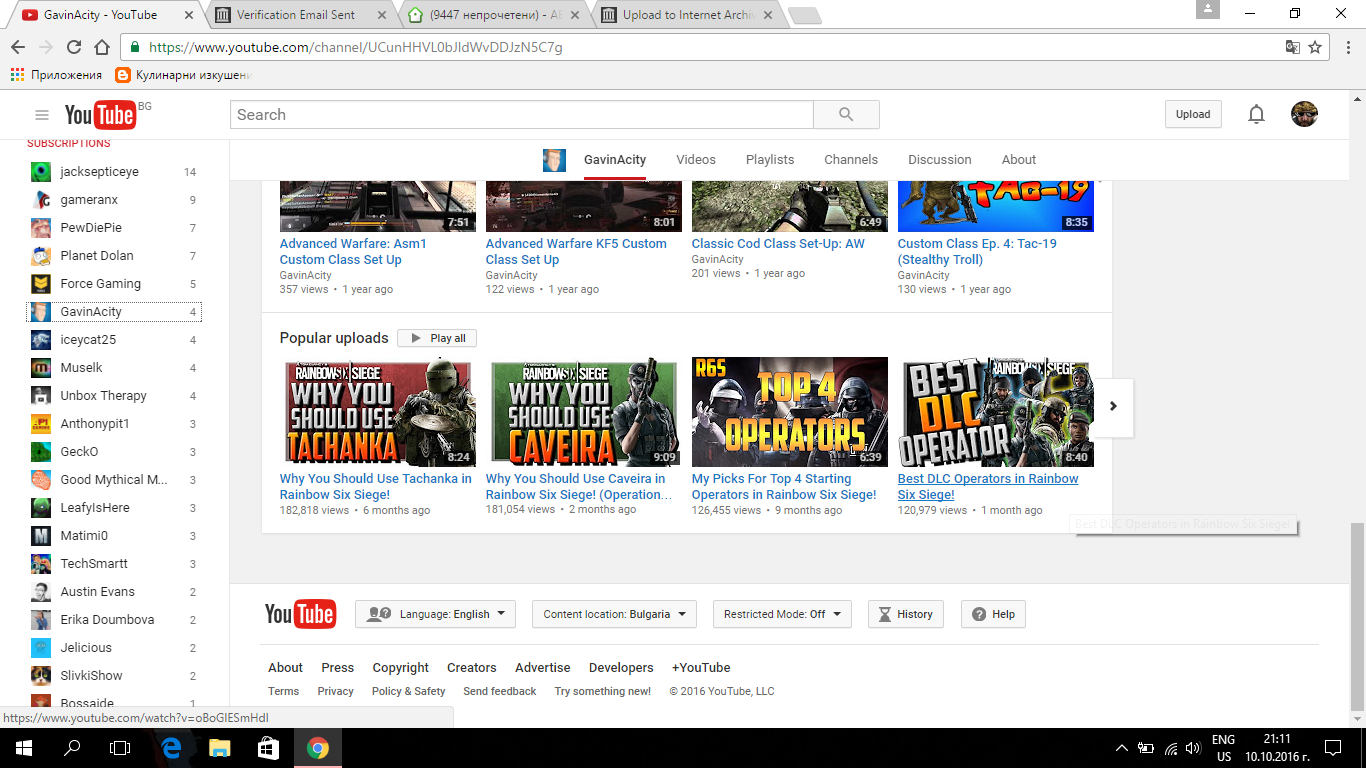Click the Chrome home icon
The height and width of the screenshot is (768, 1366).
(x=101, y=47)
